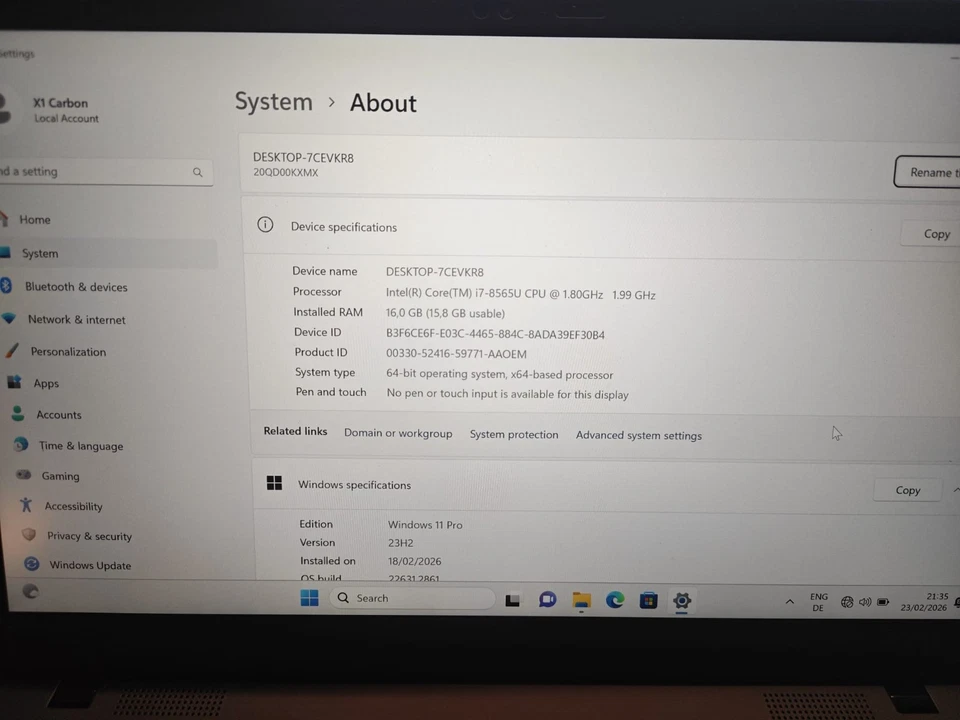Open Apps settings category
The width and height of the screenshot is (960, 720).
(46, 383)
